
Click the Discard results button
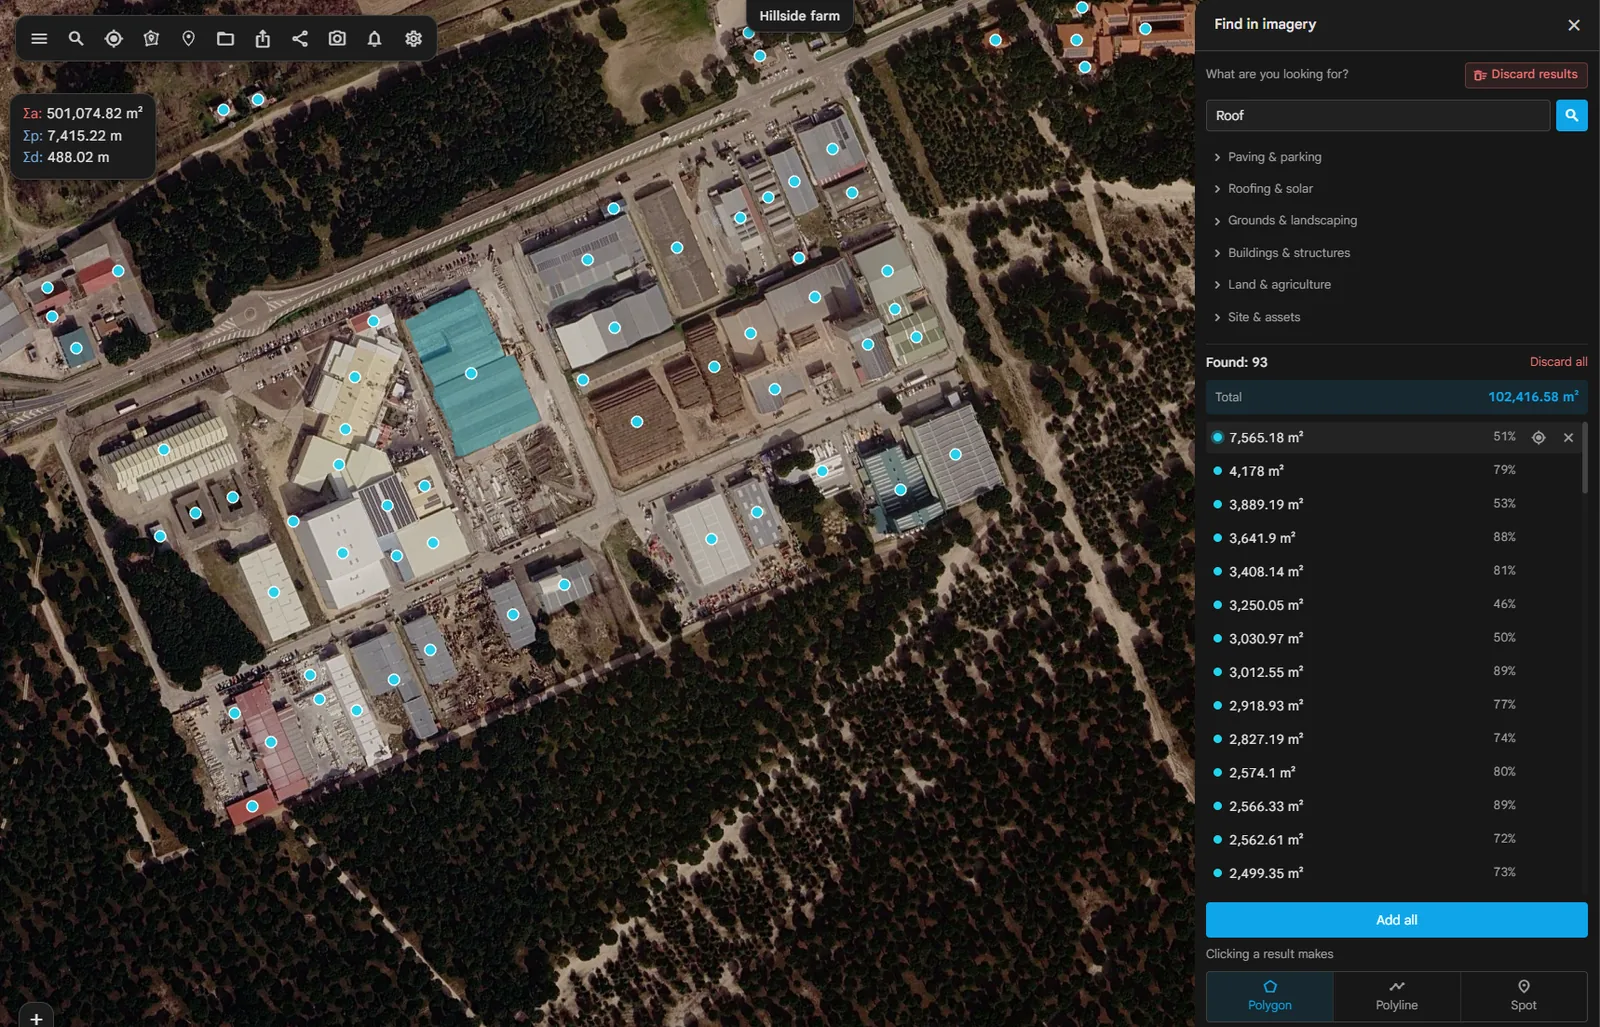pyautogui.click(x=1526, y=75)
